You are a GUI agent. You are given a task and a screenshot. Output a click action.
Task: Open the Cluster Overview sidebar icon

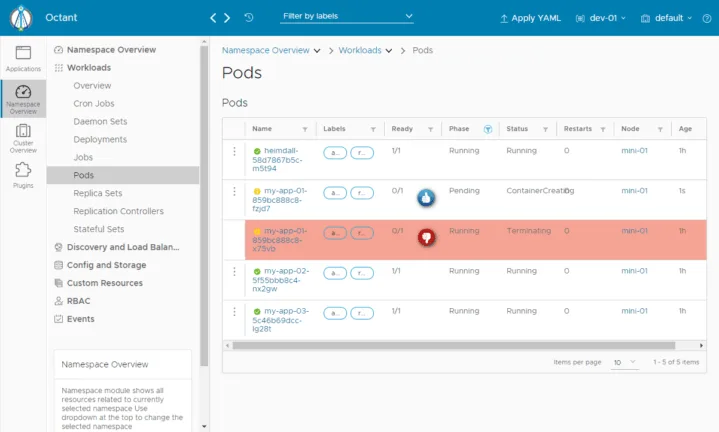click(x=23, y=138)
